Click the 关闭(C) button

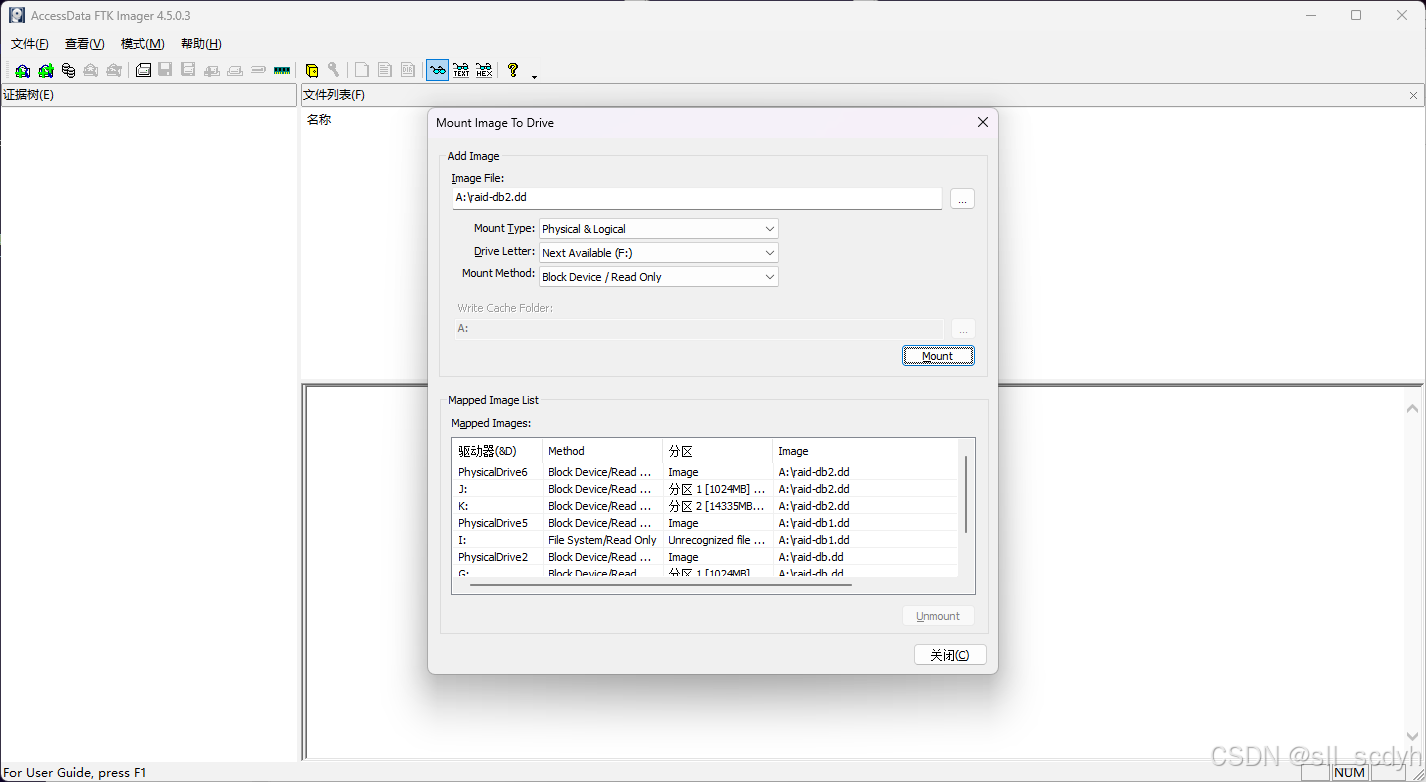click(950, 655)
